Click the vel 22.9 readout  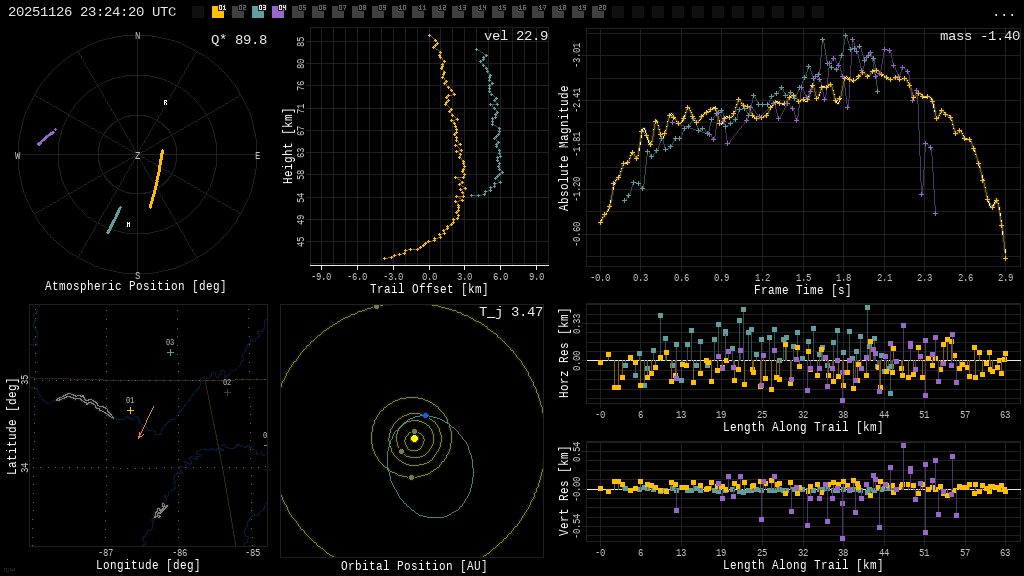pyautogui.click(x=516, y=36)
